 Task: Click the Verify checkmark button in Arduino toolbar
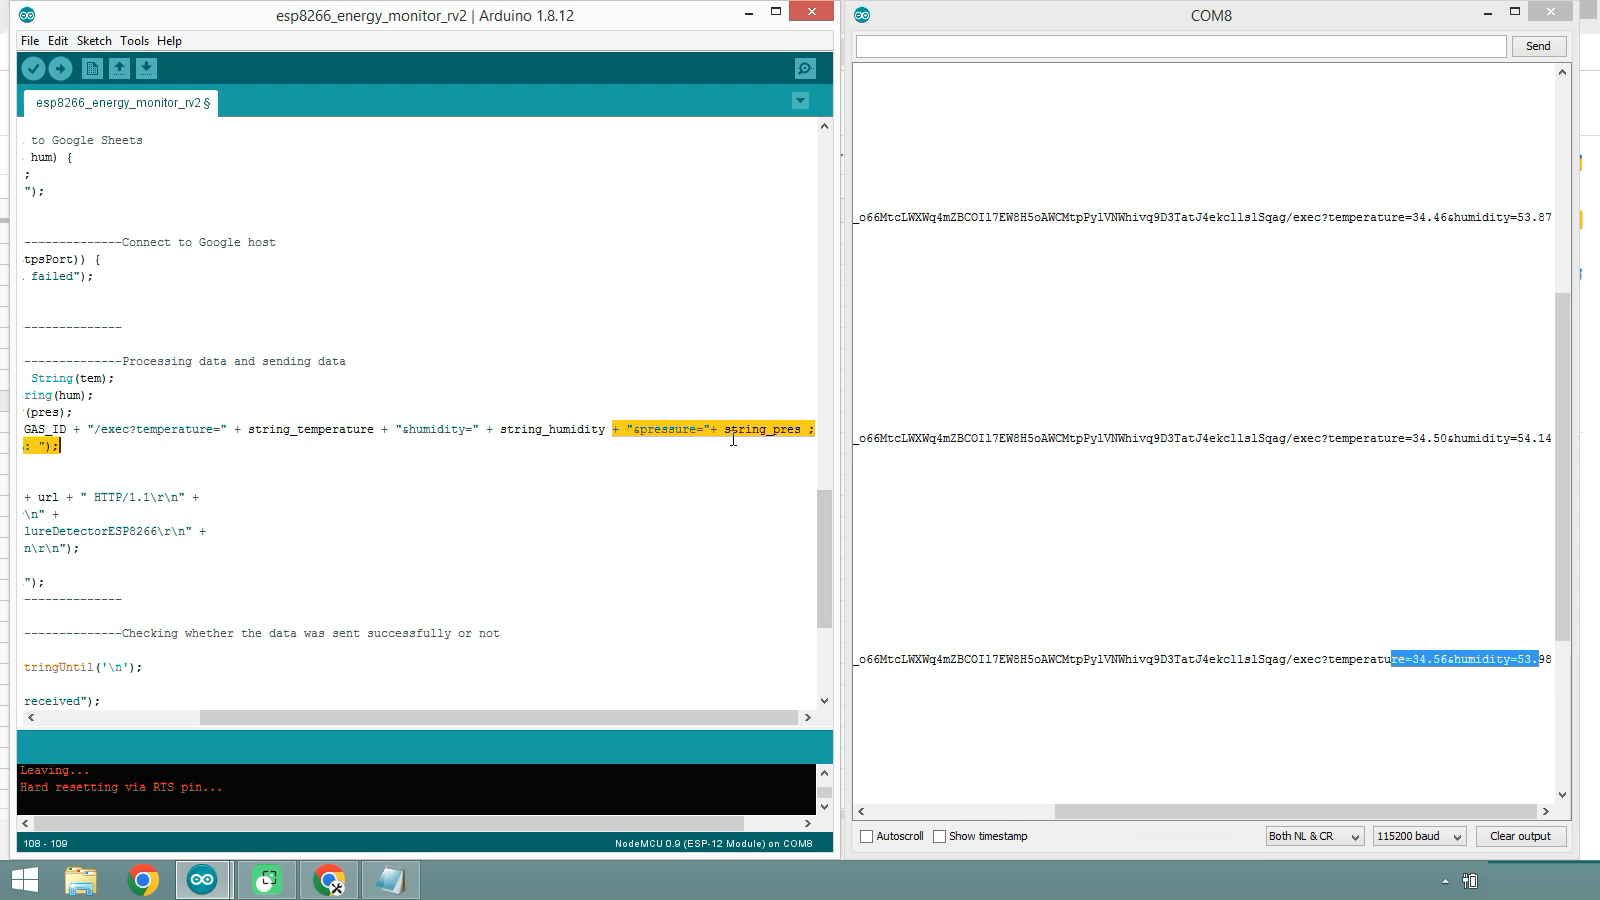click(33, 68)
